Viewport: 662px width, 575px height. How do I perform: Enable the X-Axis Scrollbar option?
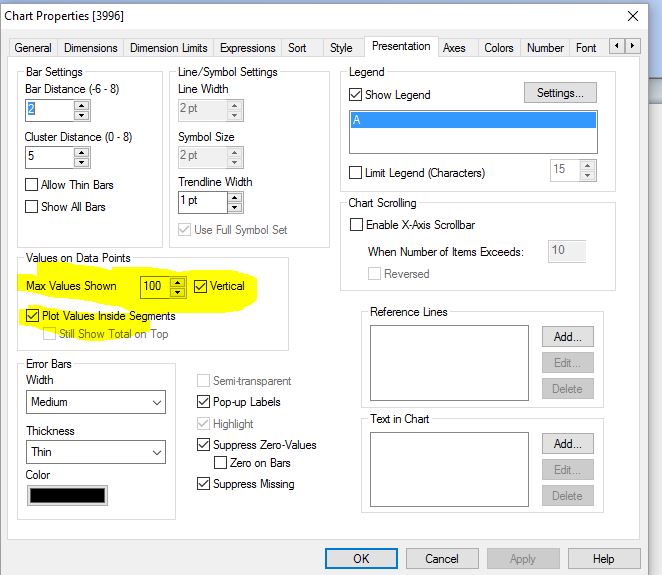(356, 225)
